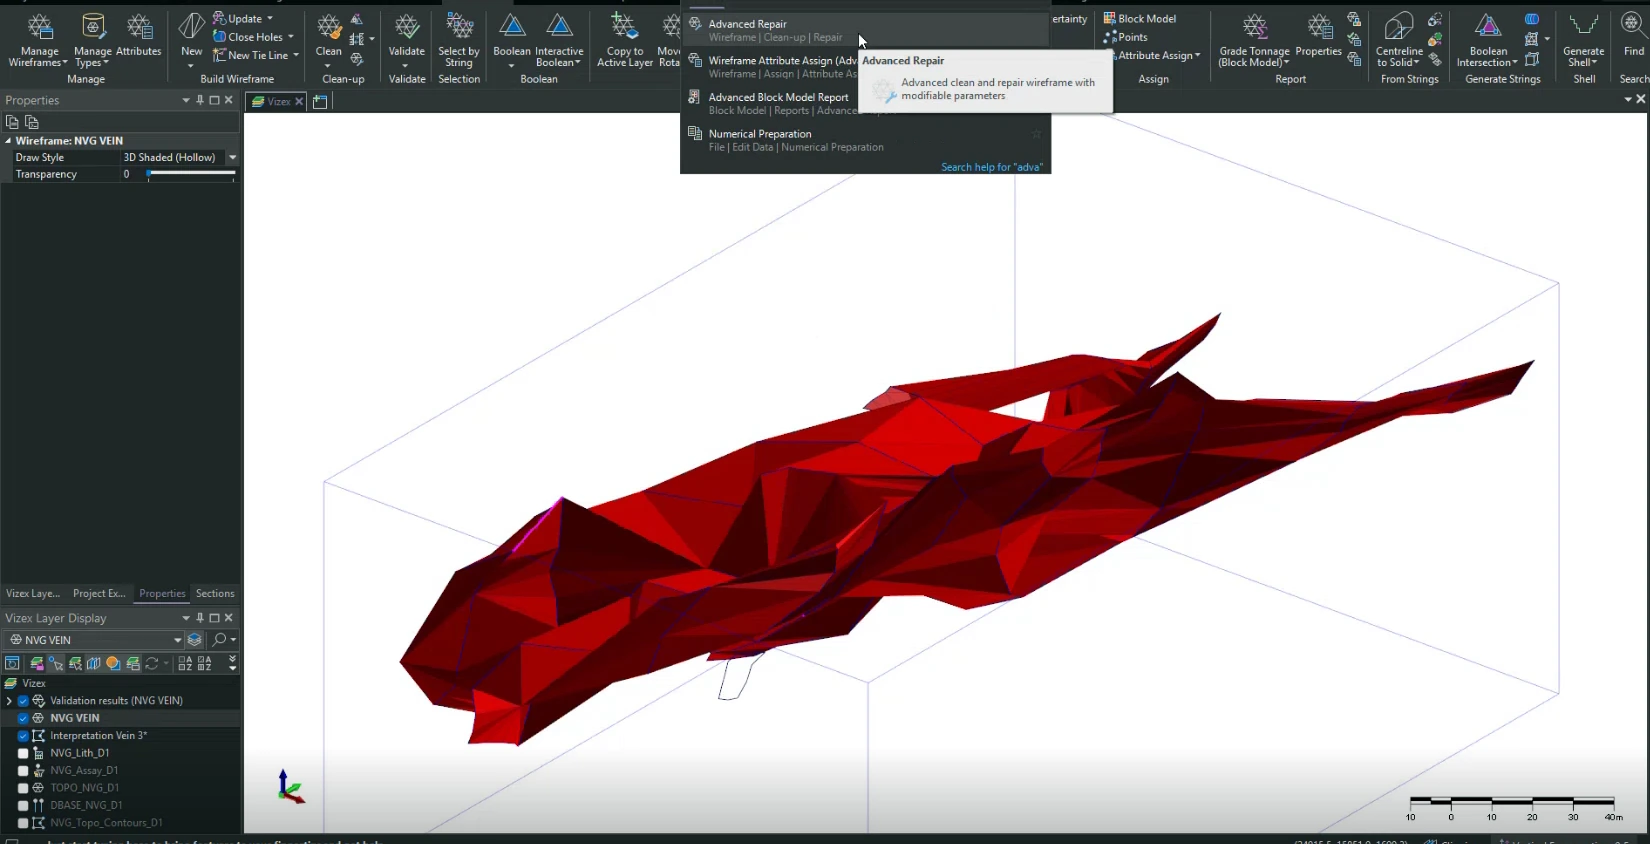Open the New Tie Line dropdown arrow

[x=296, y=55]
